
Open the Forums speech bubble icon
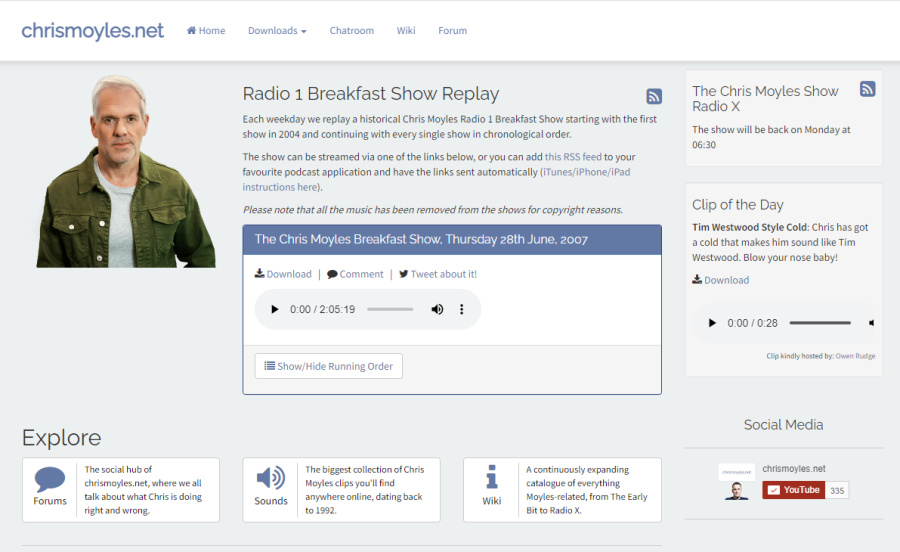coord(50,479)
